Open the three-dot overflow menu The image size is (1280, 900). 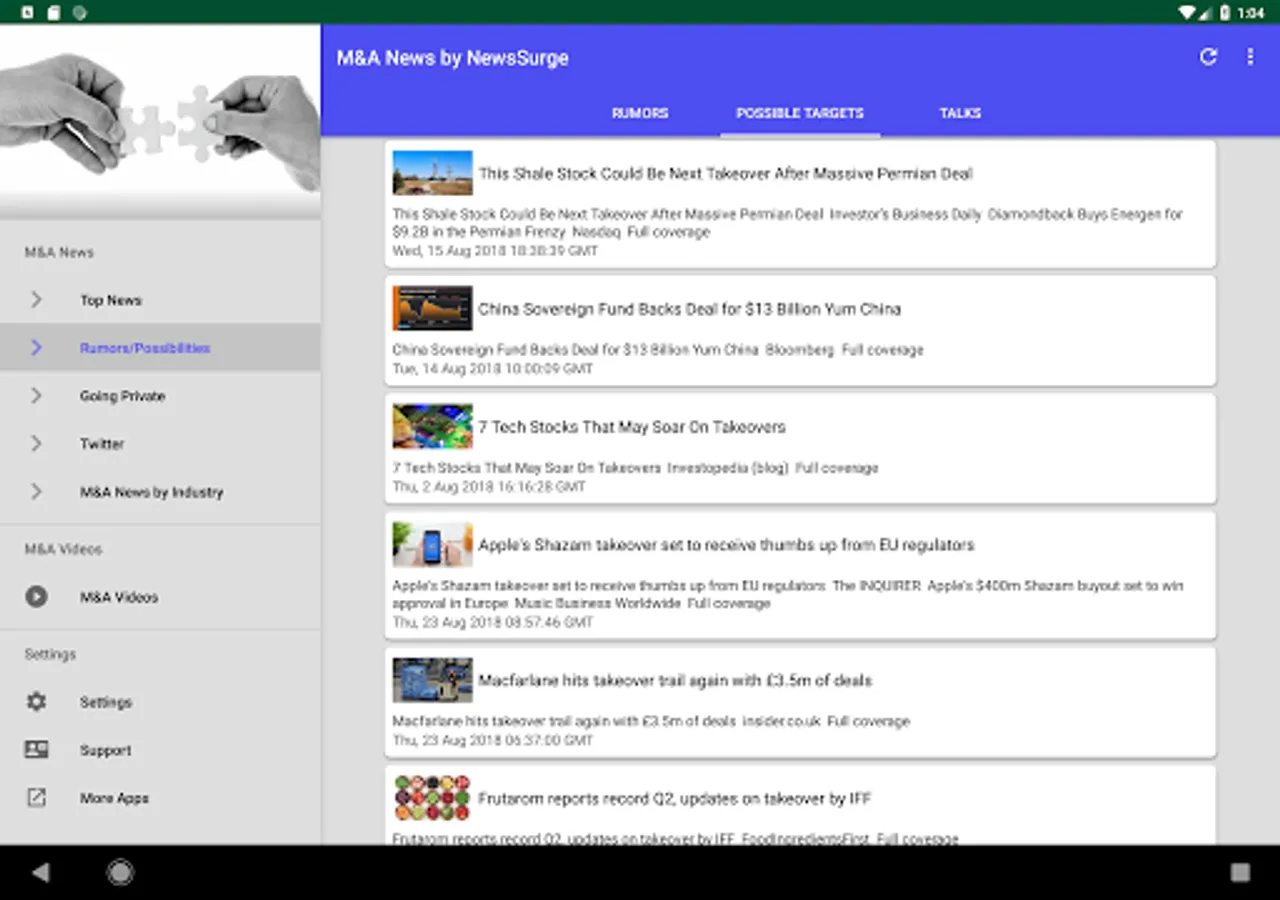point(1250,57)
